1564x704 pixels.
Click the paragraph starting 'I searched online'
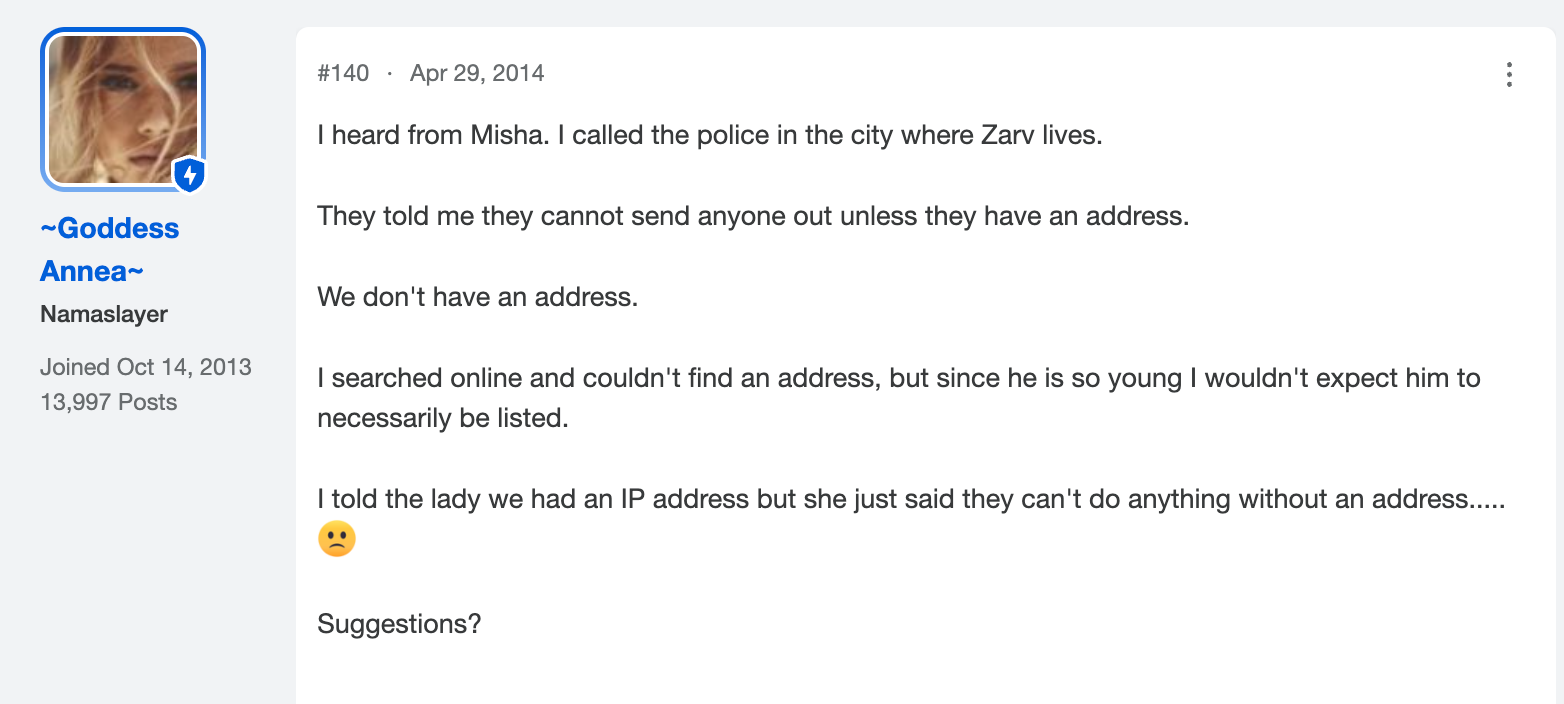point(899,398)
